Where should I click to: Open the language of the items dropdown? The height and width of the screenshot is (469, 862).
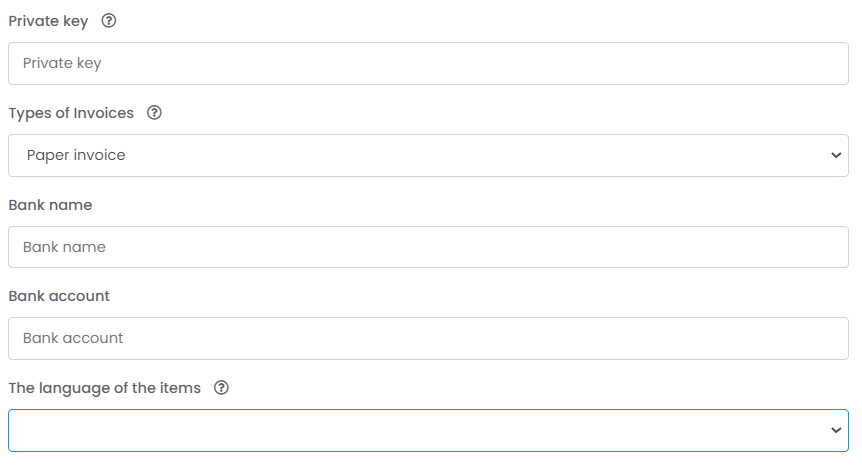(428, 431)
